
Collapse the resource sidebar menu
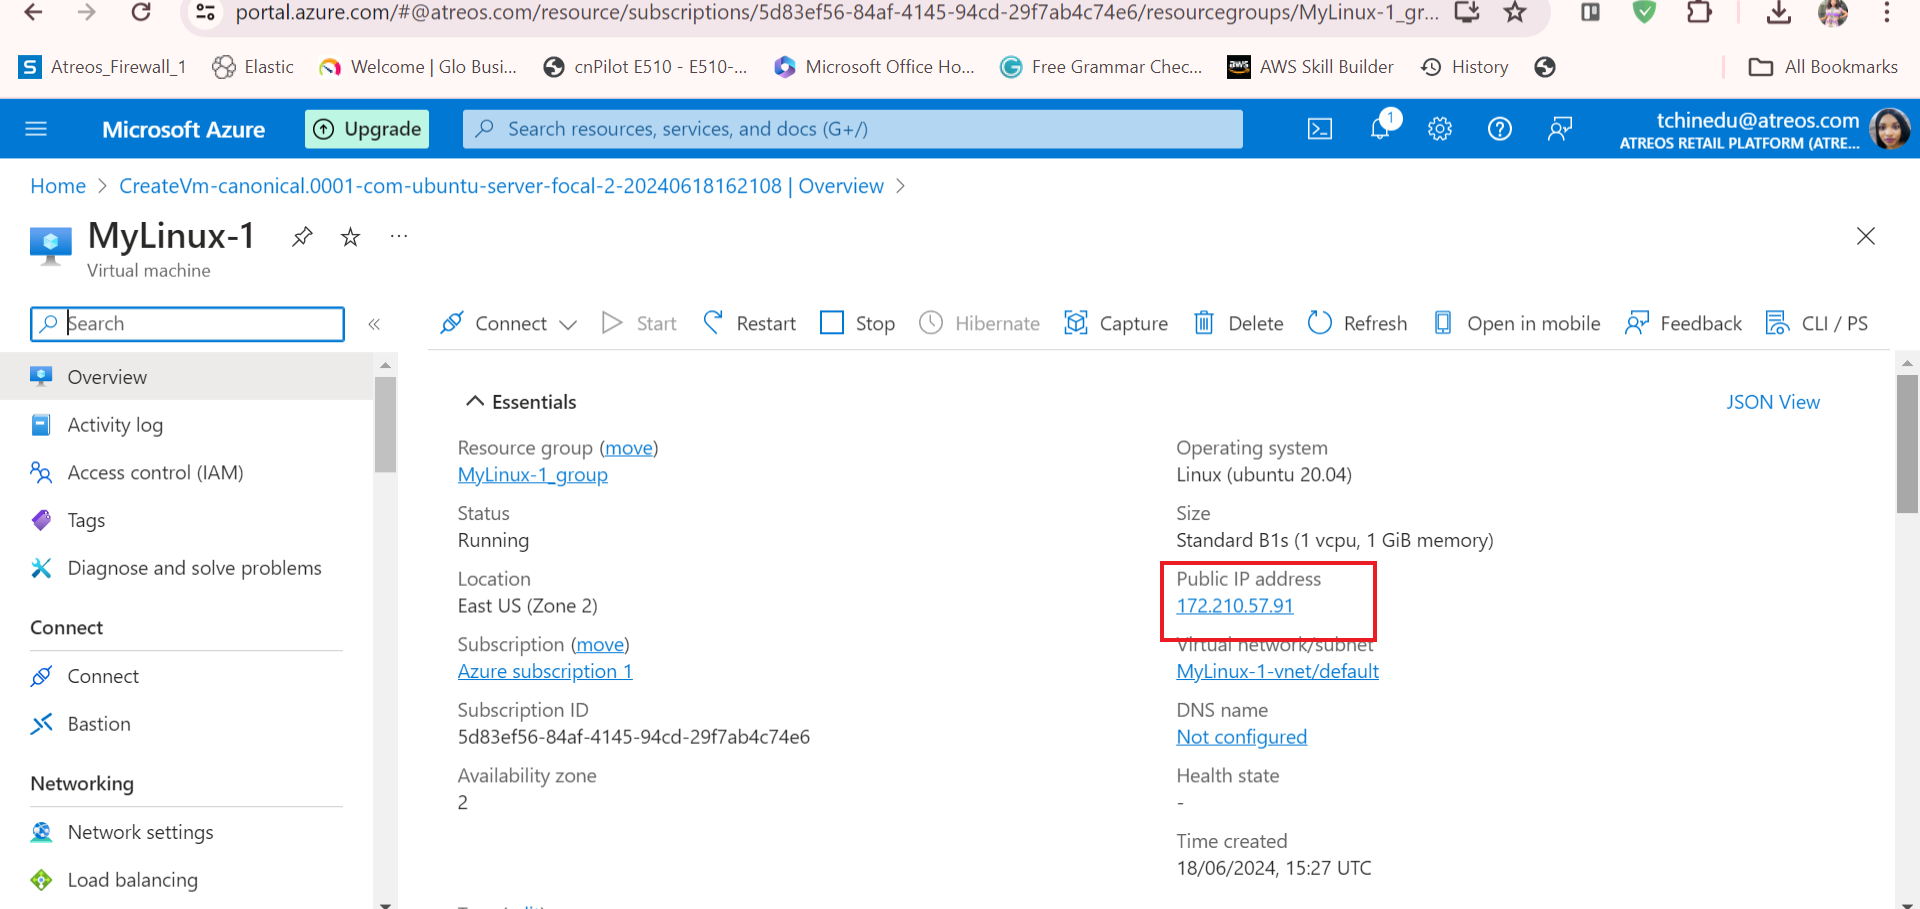(x=374, y=324)
